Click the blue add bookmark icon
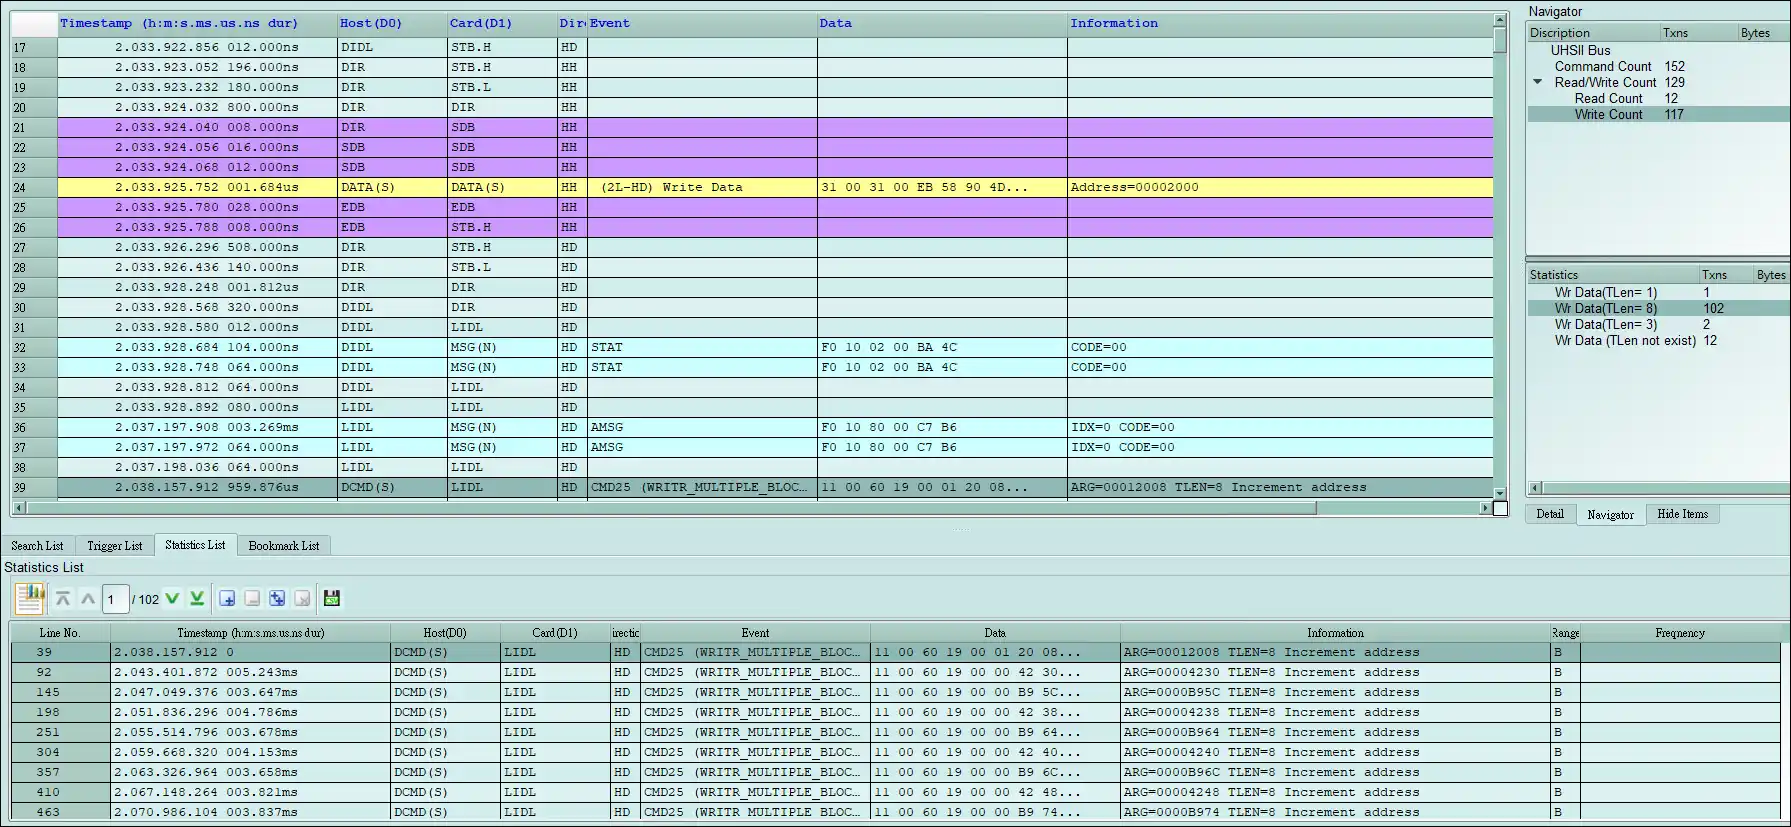The width and height of the screenshot is (1791, 827). 227,598
